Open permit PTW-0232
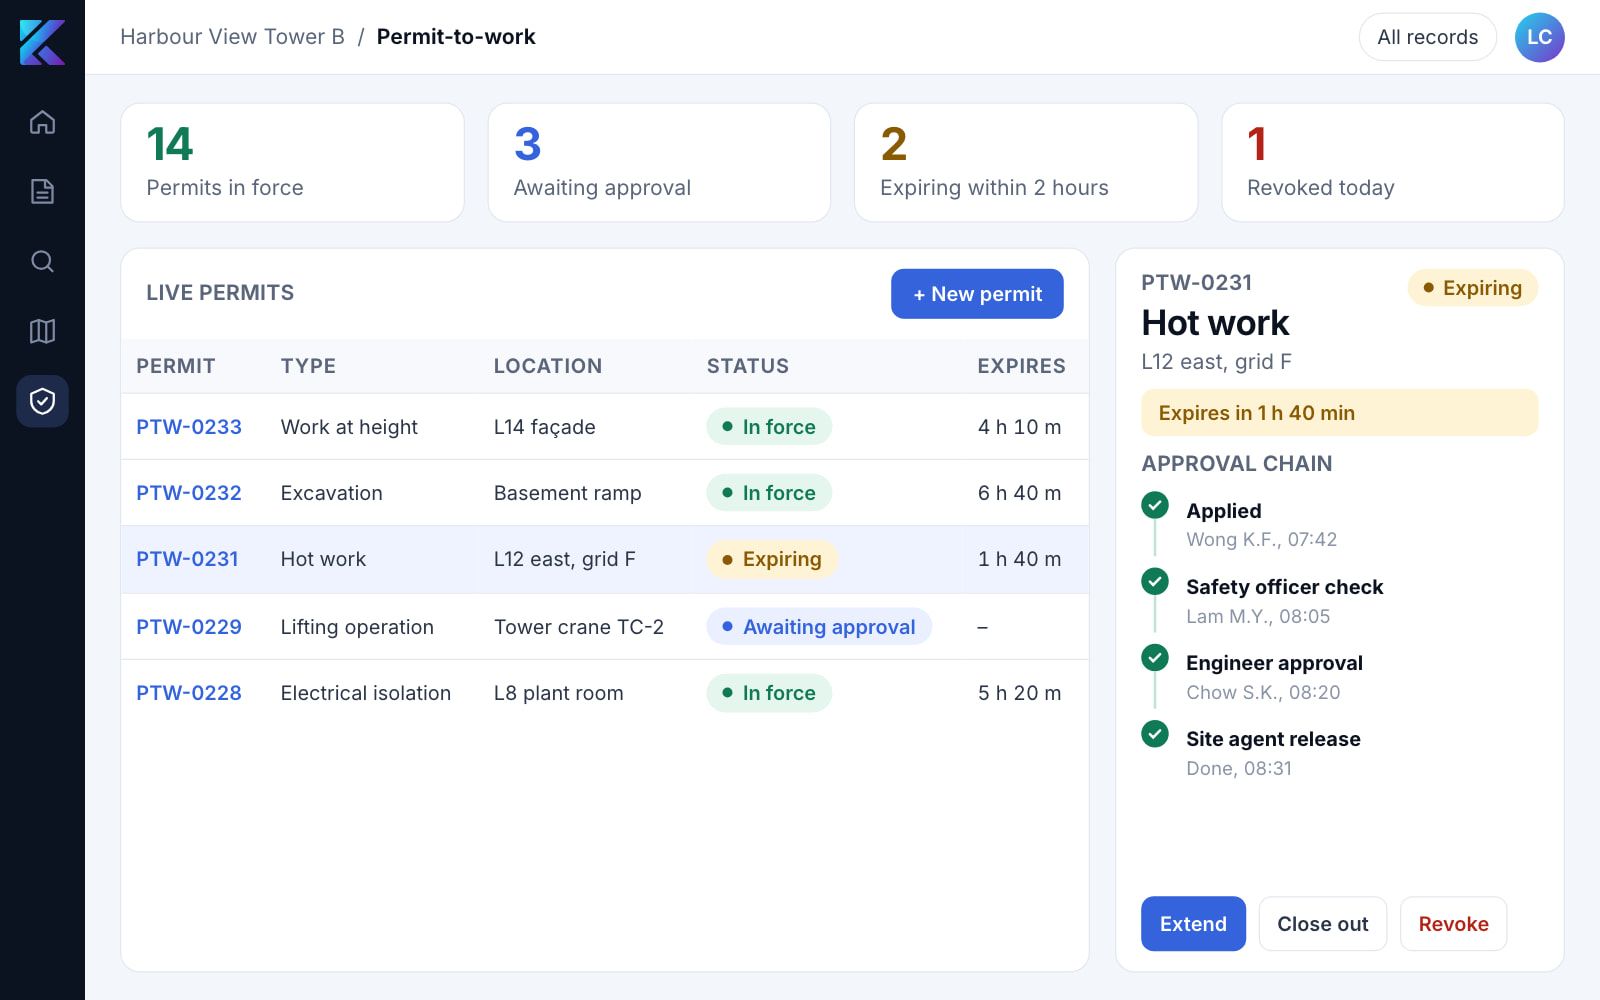 coord(189,493)
